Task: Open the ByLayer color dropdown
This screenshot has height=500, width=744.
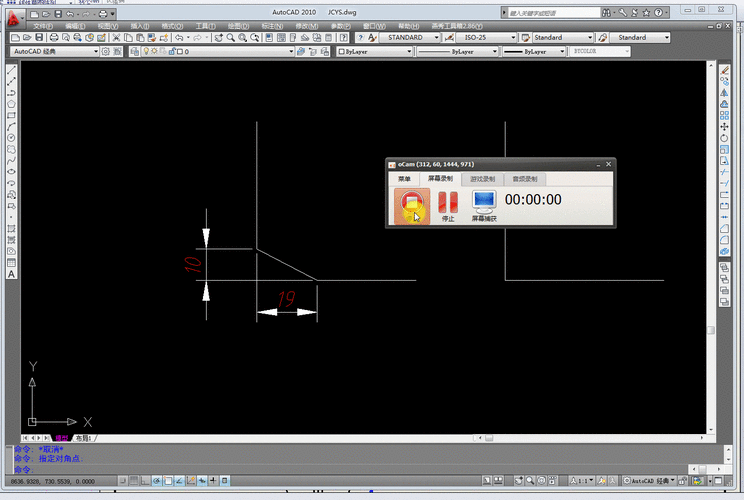Action: [374, 51]
